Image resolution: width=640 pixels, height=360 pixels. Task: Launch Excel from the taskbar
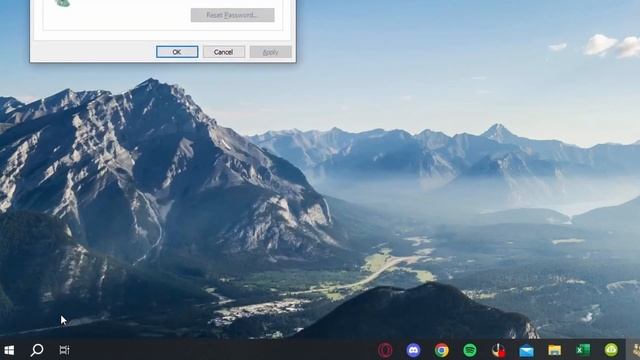(x=582, y=350)
